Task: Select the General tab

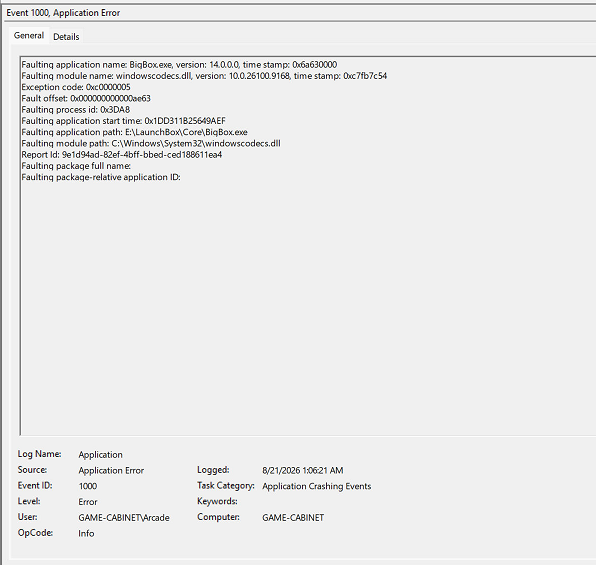Action: [29, 35]
